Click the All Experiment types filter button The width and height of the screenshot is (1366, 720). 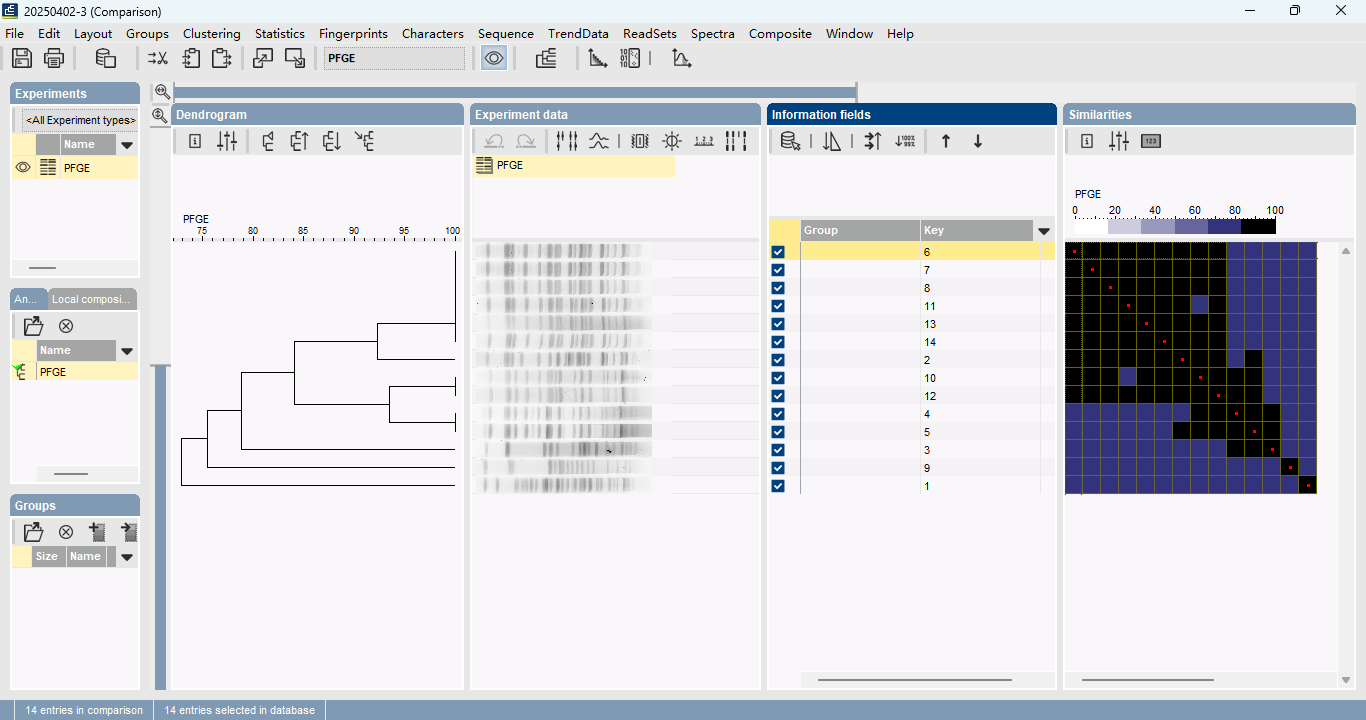(80, 120)
